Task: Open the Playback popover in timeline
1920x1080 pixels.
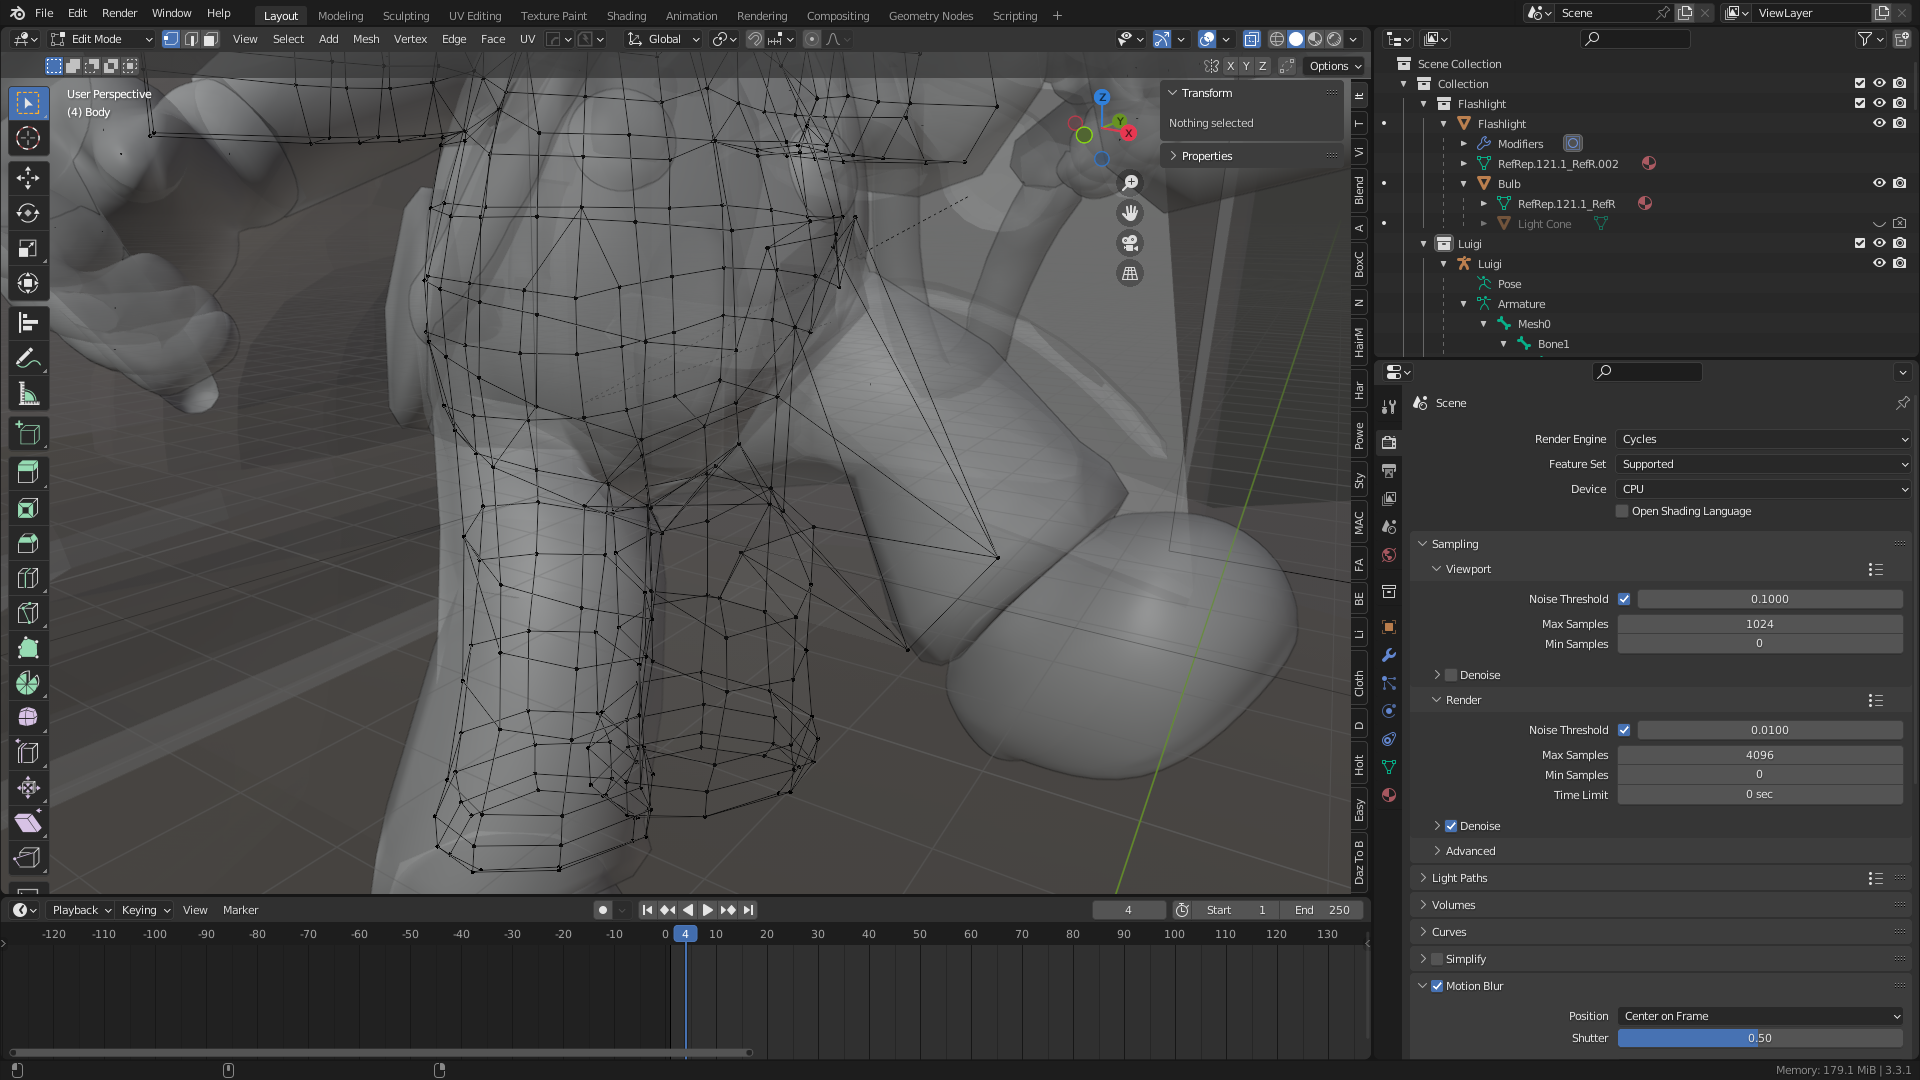Action: tap(81, 910)
